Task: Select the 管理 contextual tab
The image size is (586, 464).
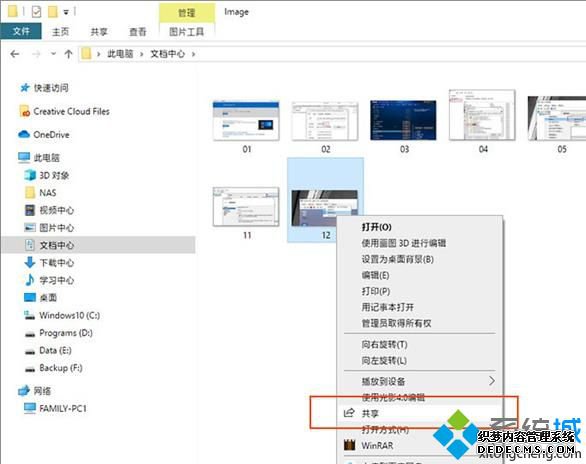Action: 186,13
